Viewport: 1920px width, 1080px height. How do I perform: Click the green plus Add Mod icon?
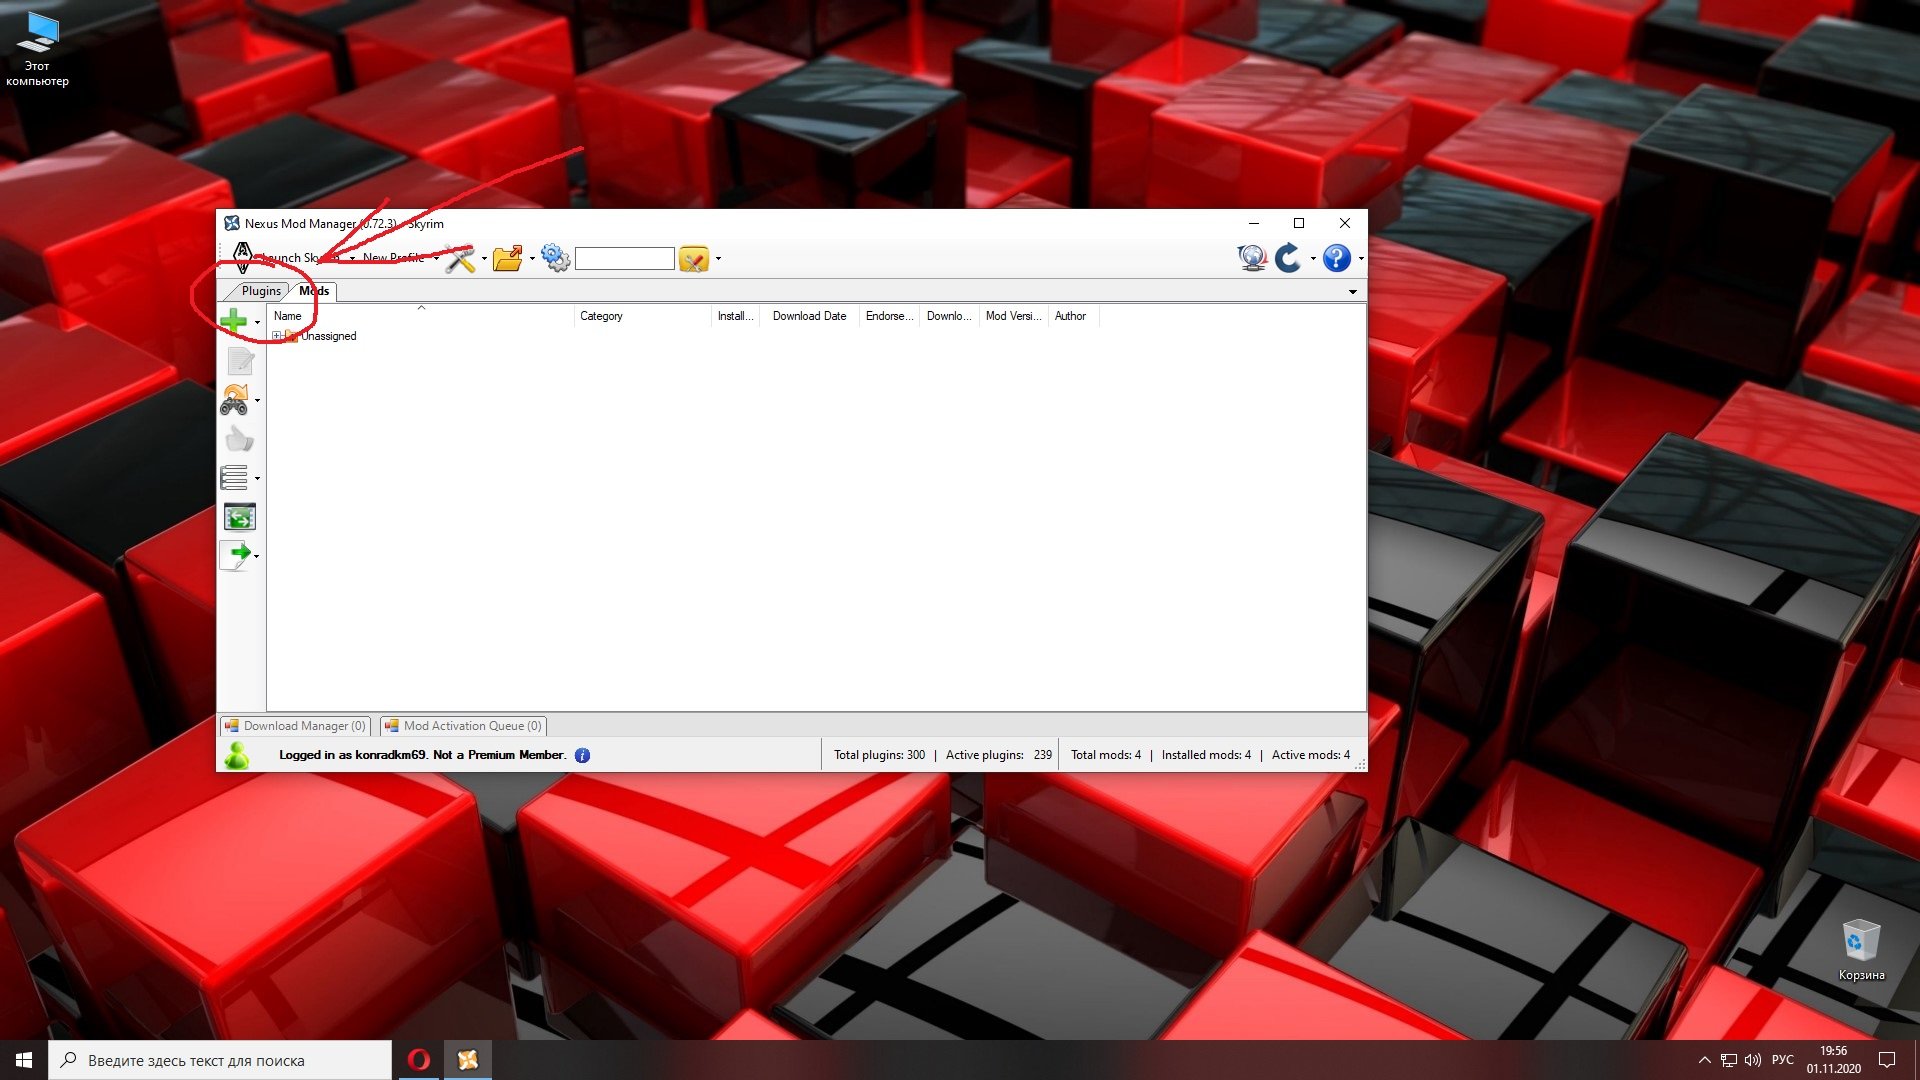pos(233,320)
